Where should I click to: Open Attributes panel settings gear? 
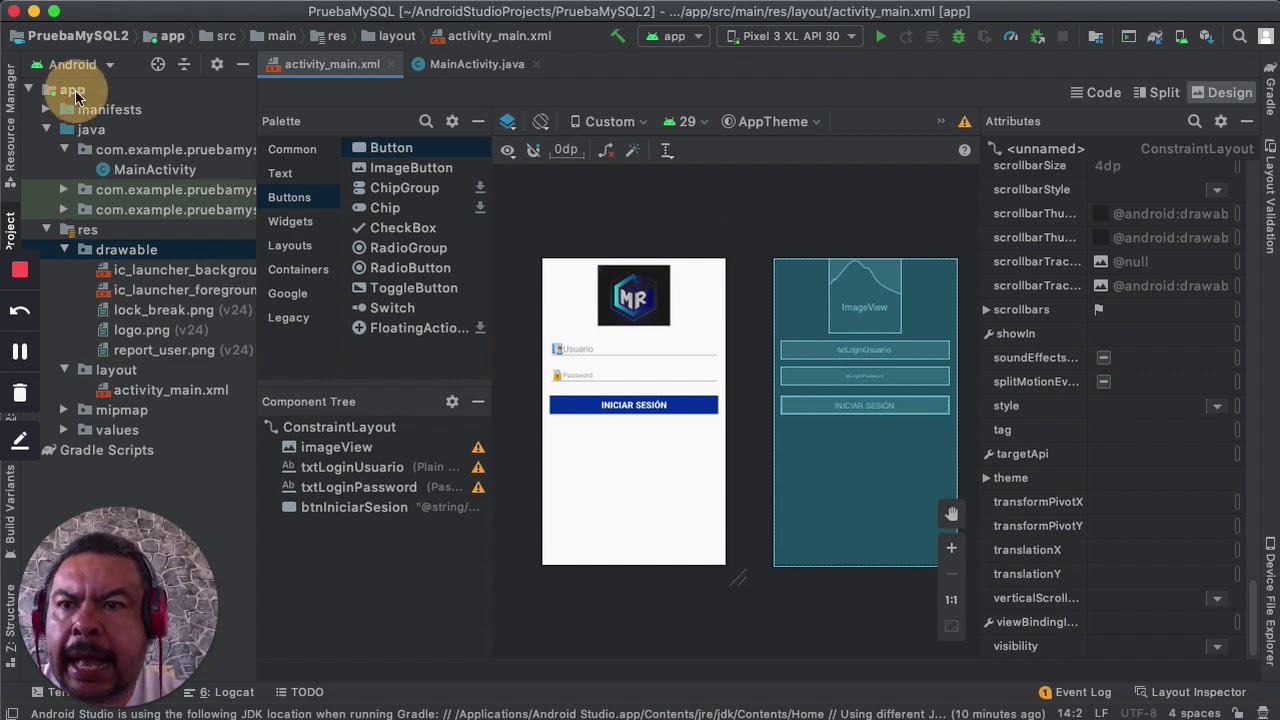[1220, 121]
